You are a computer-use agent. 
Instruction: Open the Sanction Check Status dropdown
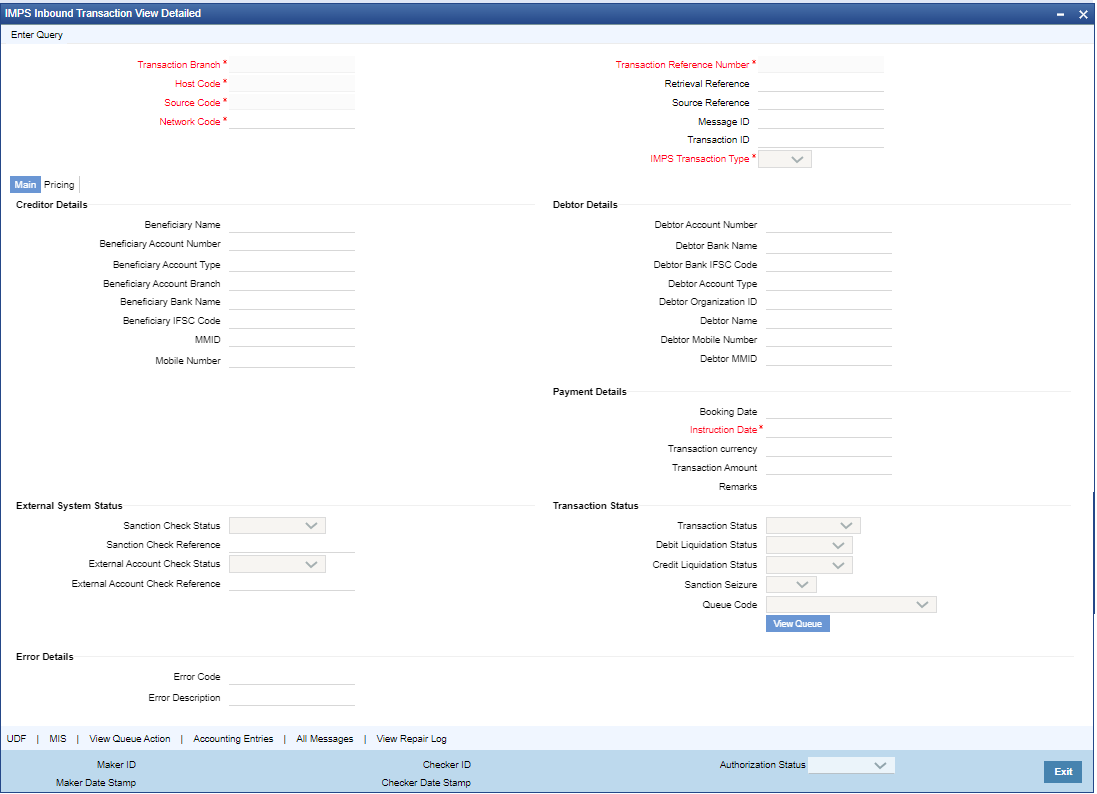pos(277,525)
